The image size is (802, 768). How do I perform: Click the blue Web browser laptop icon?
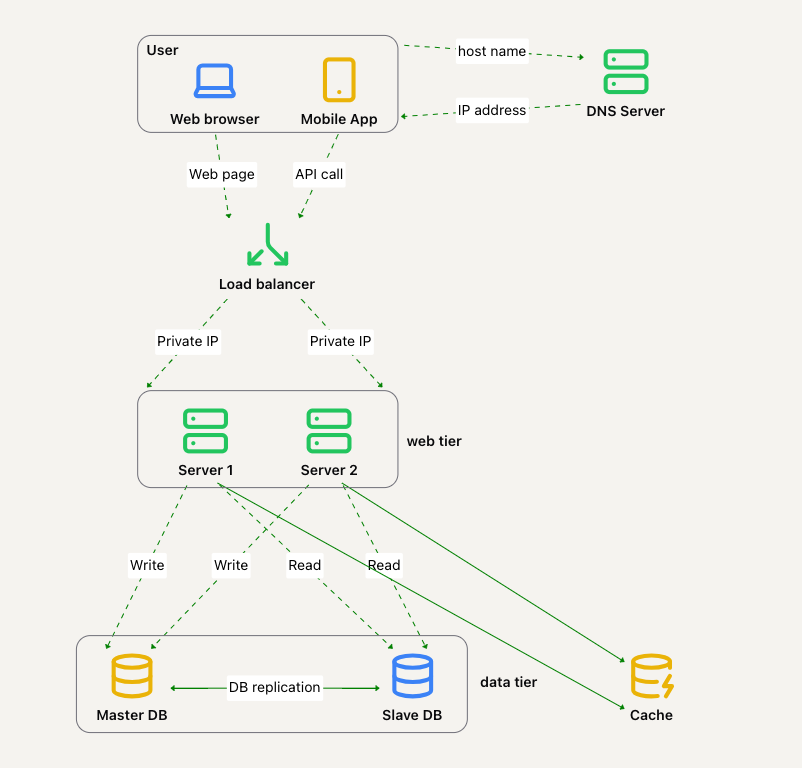click(x=214, y=81)
